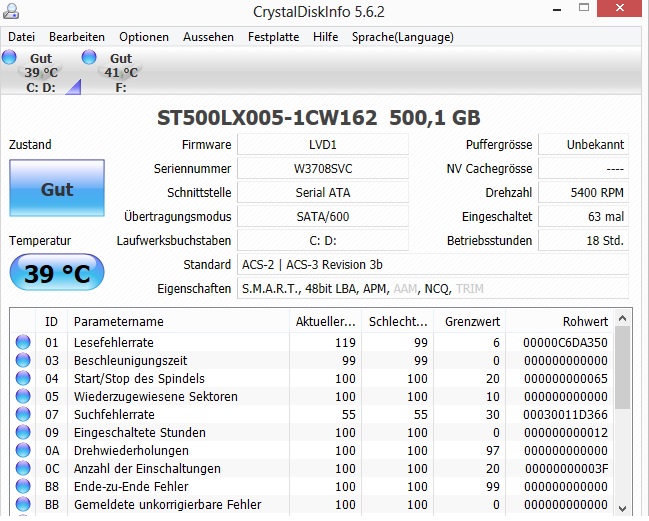
Task: Click status orb for Beschleunigungszeit row
Action: (23, 360)
